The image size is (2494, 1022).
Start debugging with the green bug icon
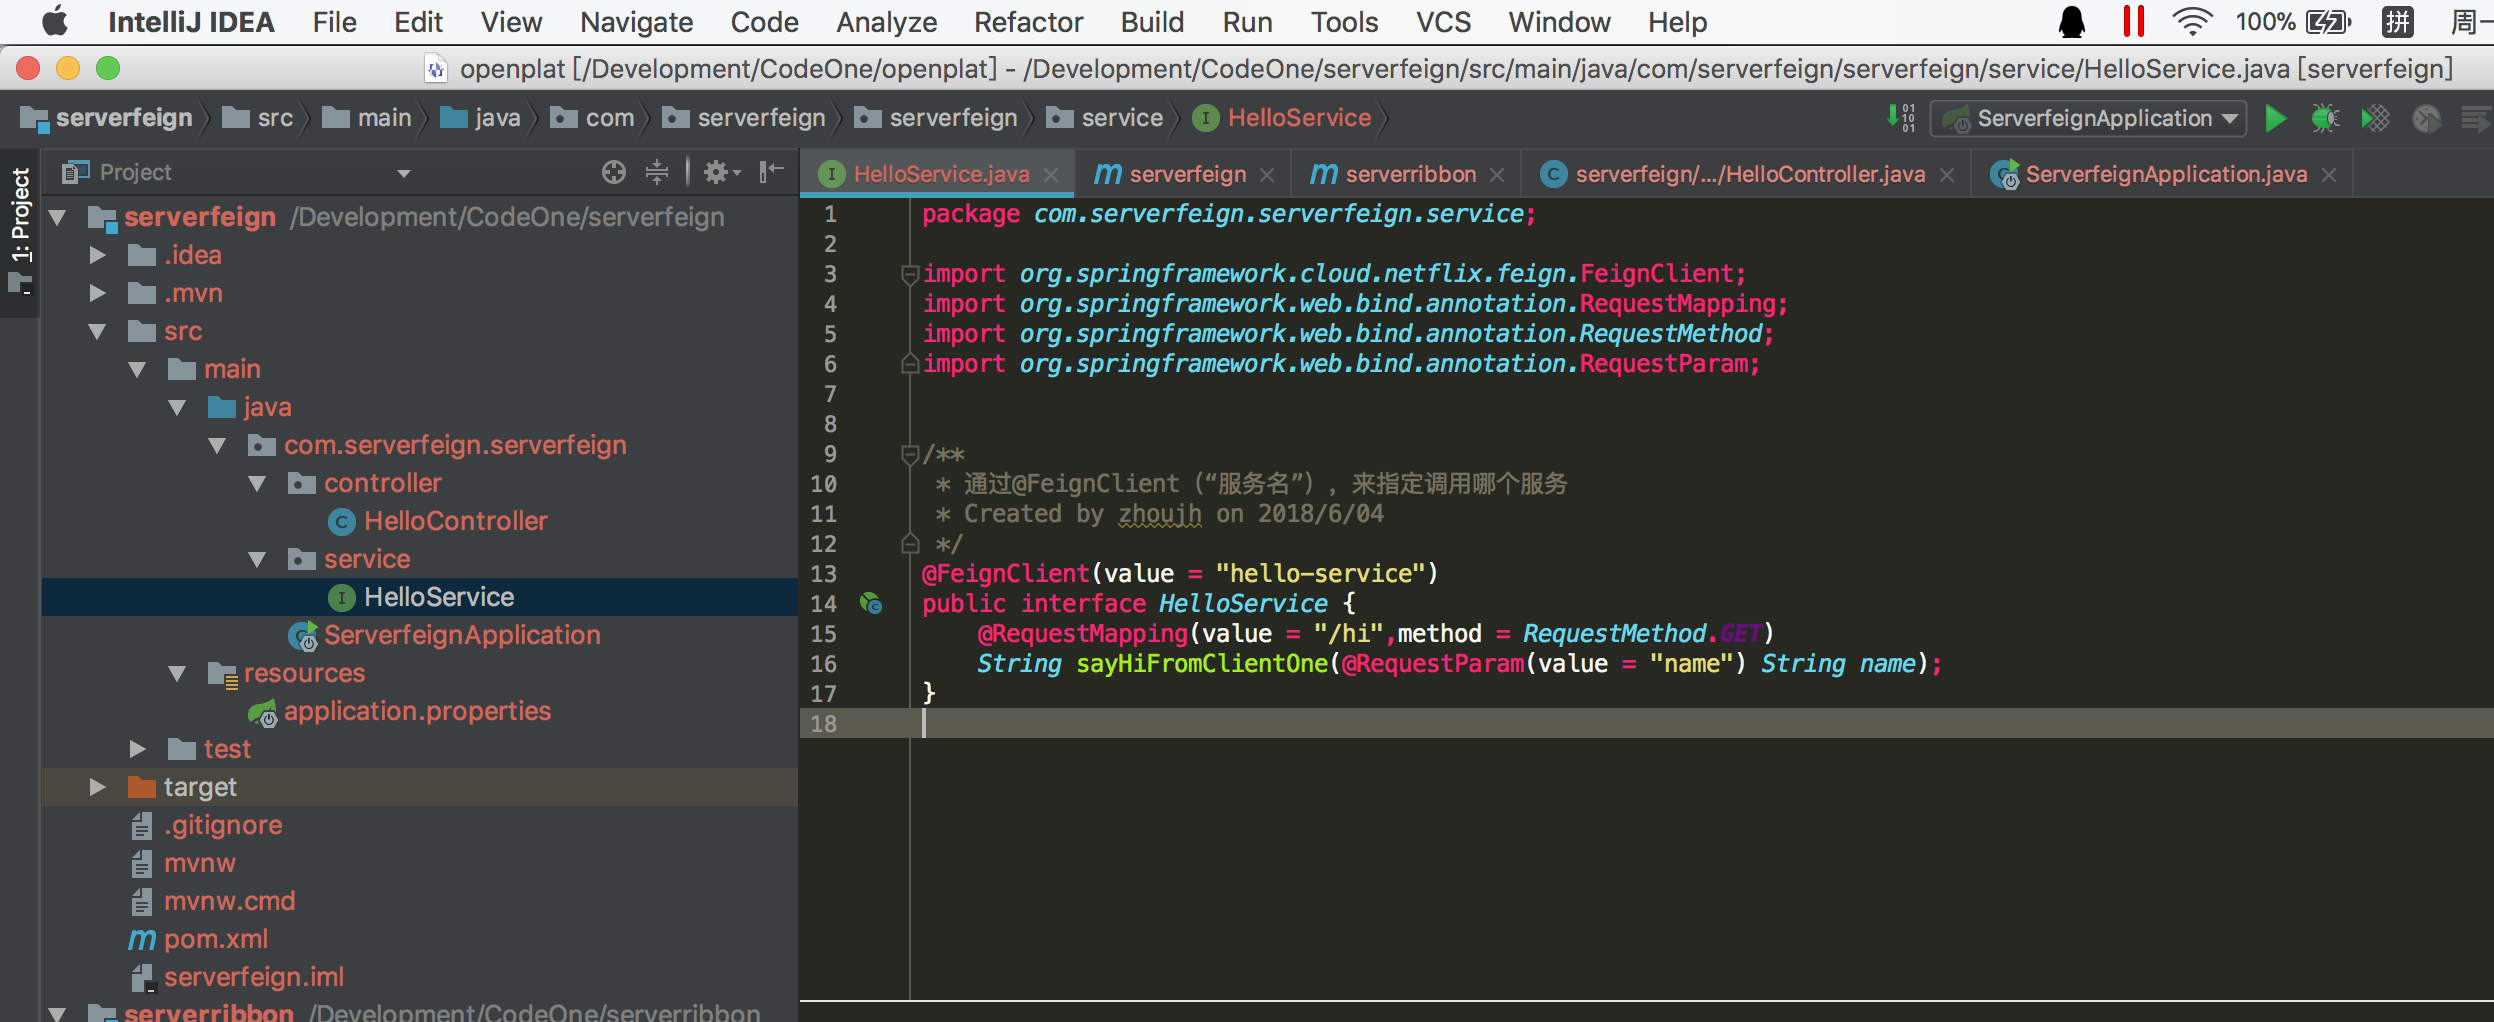coord(2325,118)
